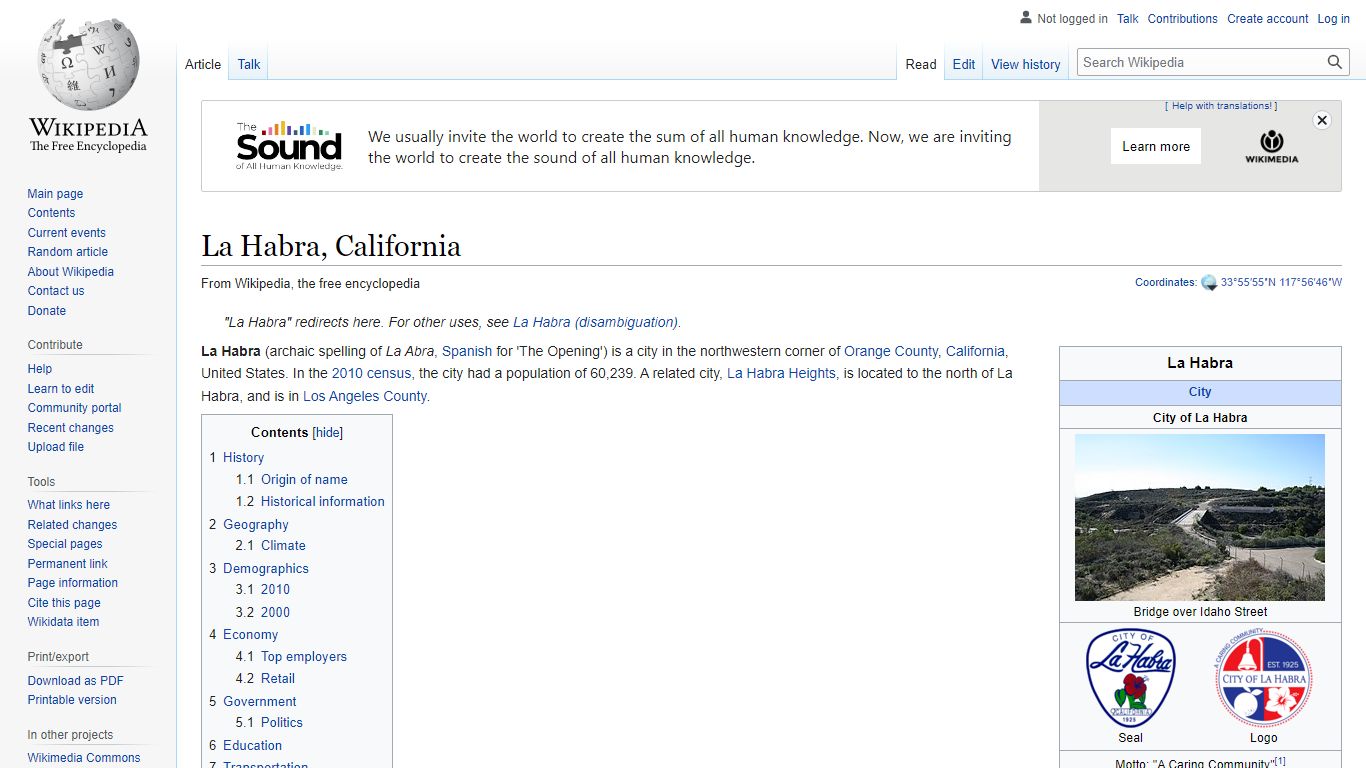Jump to History section in contents
1366x768 pixels.
click(x=243, y=457)
